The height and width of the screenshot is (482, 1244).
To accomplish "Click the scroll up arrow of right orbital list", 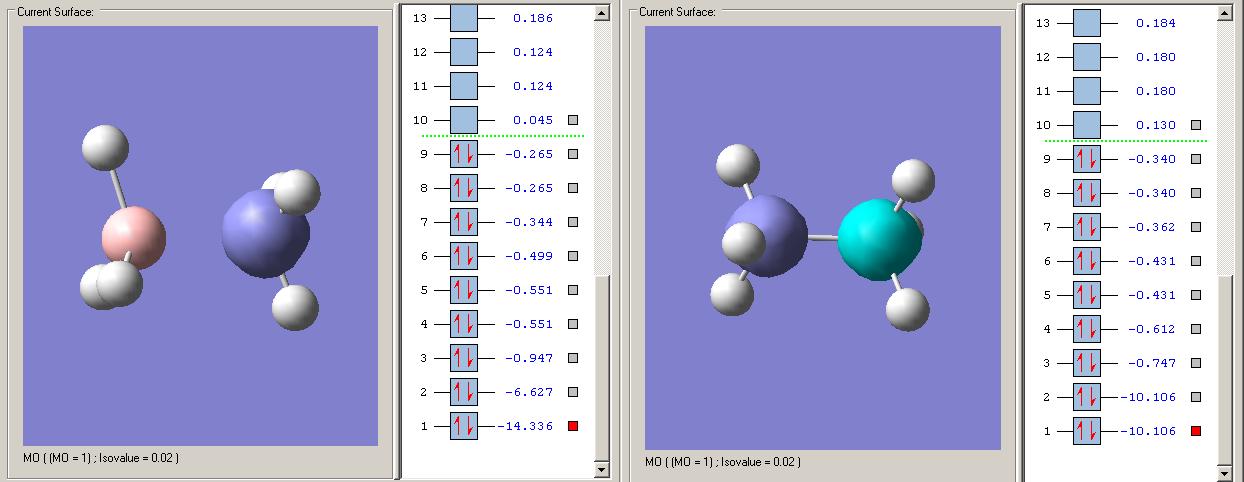I will point(1224,14).
